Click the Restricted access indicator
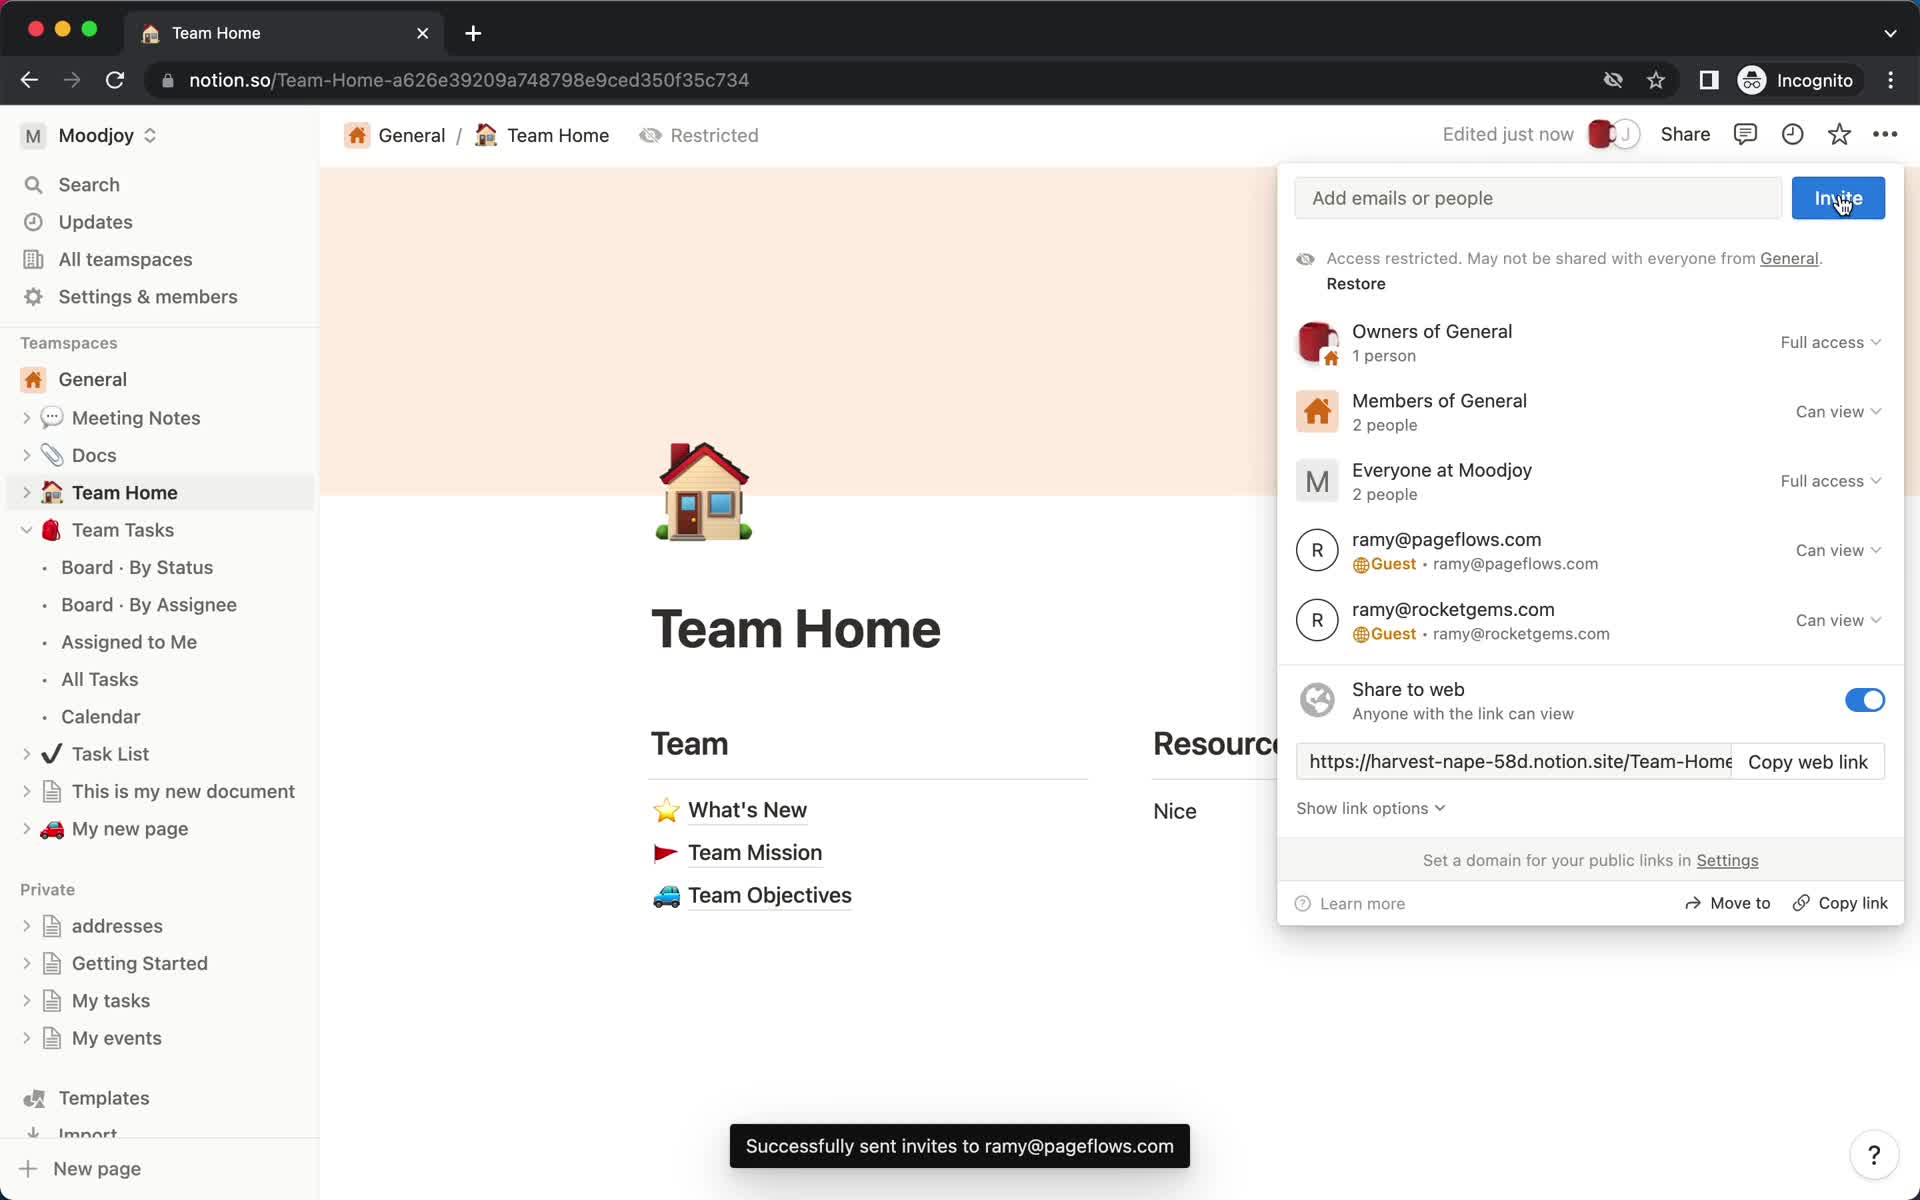1920x1200 pixels. pyautogui.click(x=698, y=134)
